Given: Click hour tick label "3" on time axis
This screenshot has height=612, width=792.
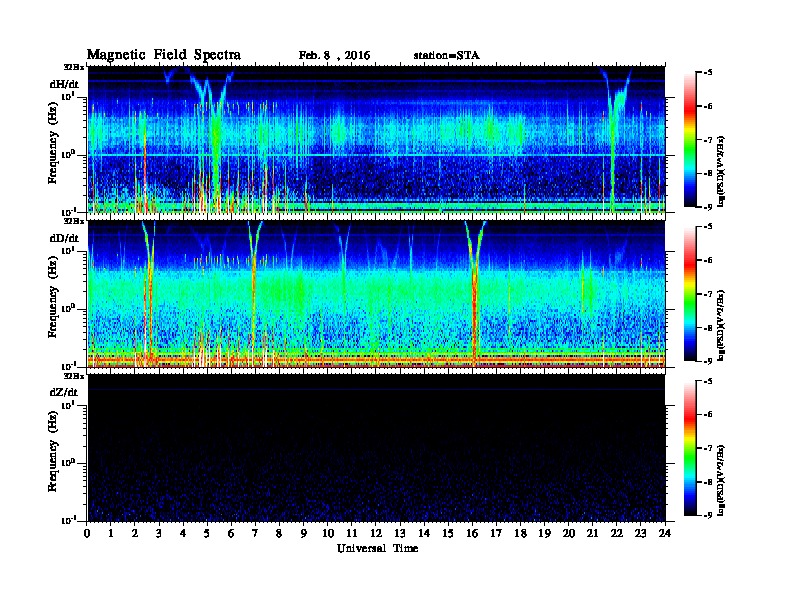Looking at the screenshot, I should [x=159, y=533].
